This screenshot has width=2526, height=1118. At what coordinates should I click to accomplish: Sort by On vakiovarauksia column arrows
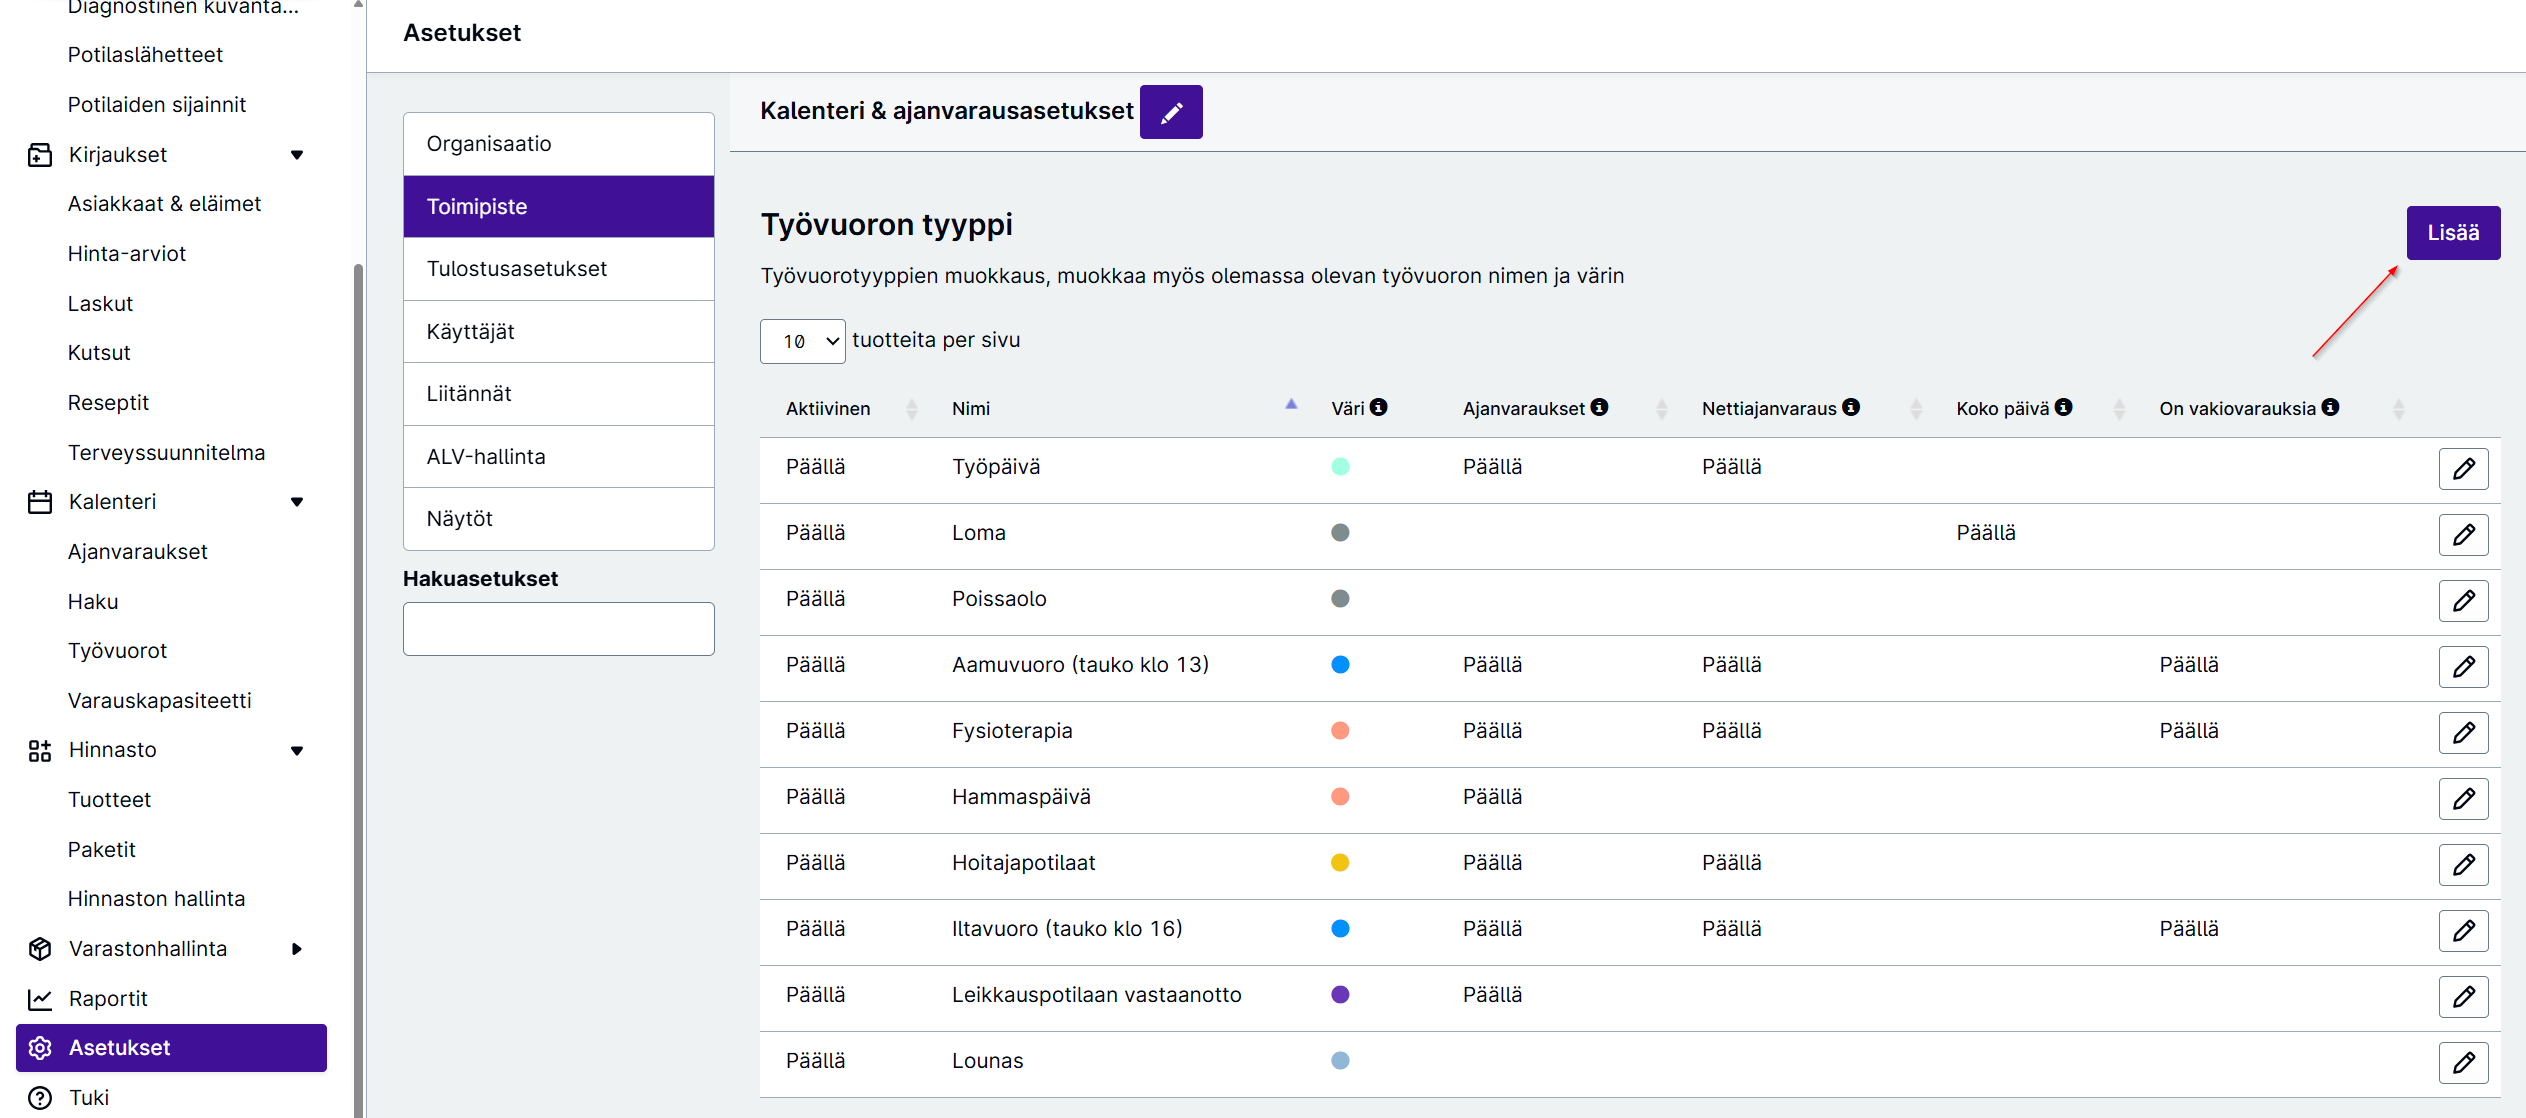2398,409
